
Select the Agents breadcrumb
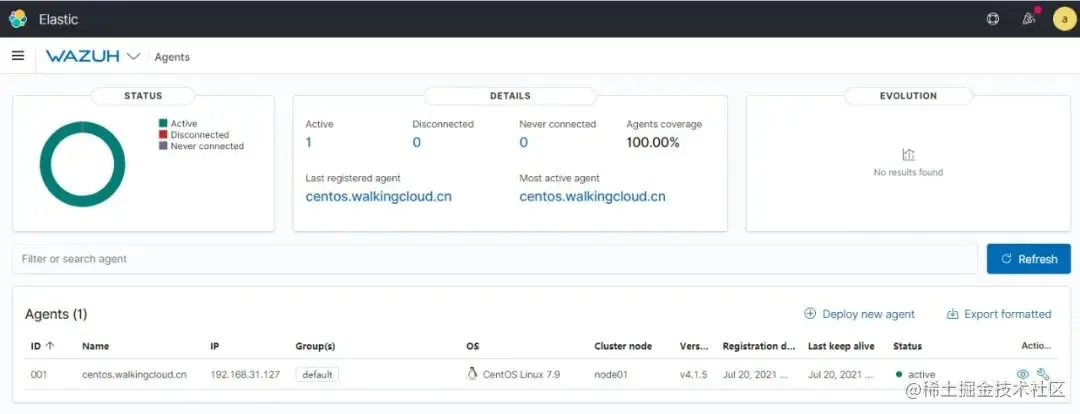pos(172,57)
